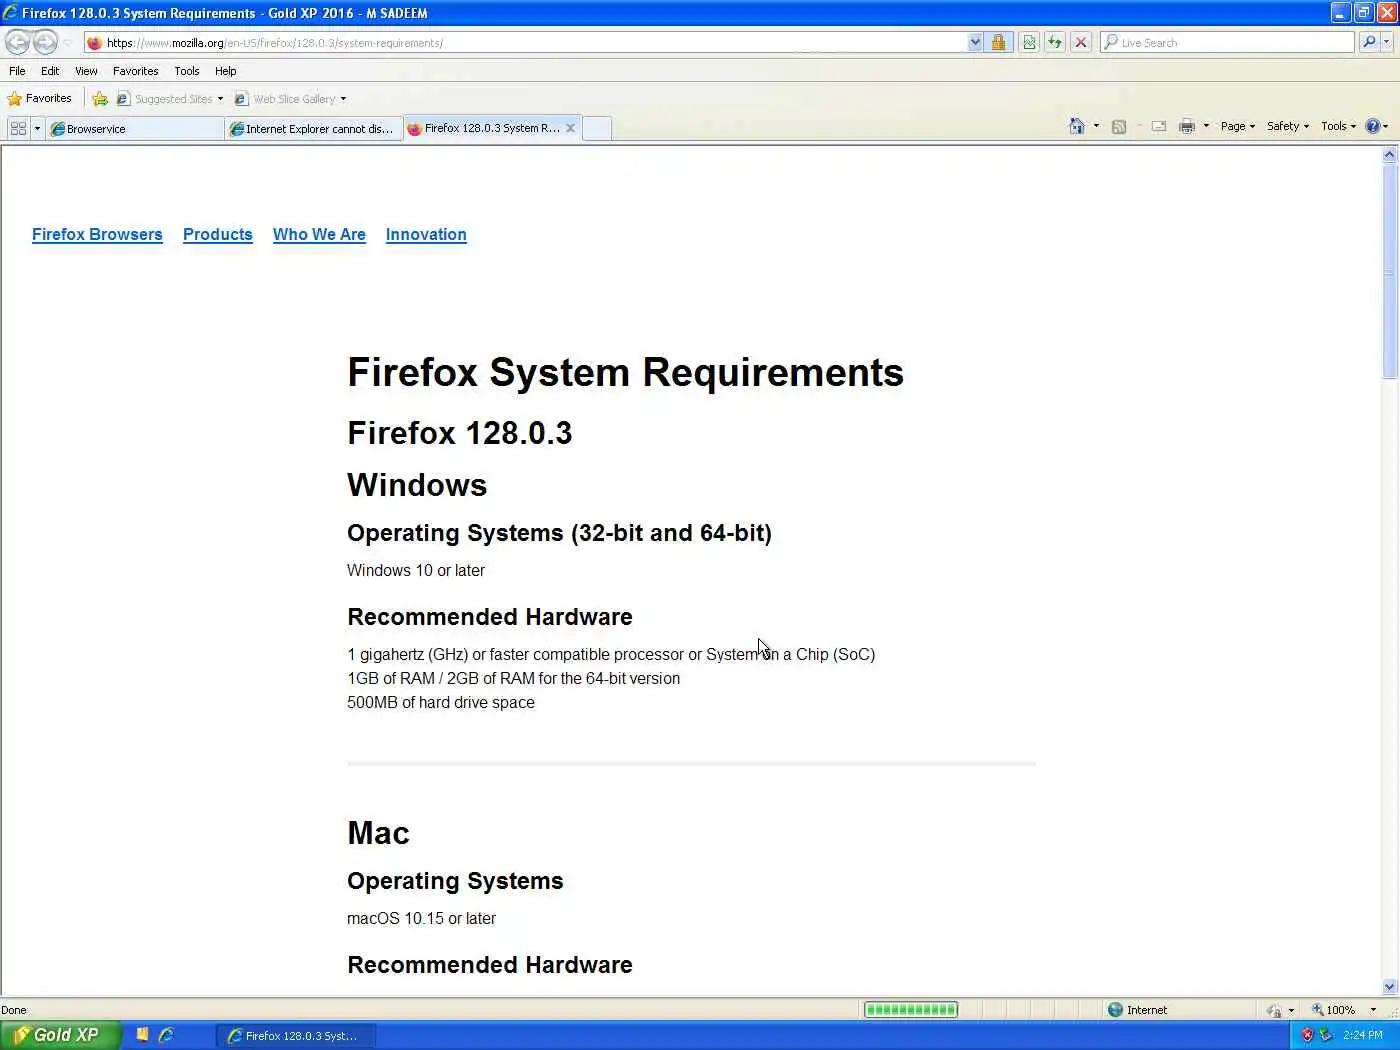The height and width of the screenshot is (1050, 1400).
Task: Follow the Firefox Browsers link
Action: (x=97, y=234)
